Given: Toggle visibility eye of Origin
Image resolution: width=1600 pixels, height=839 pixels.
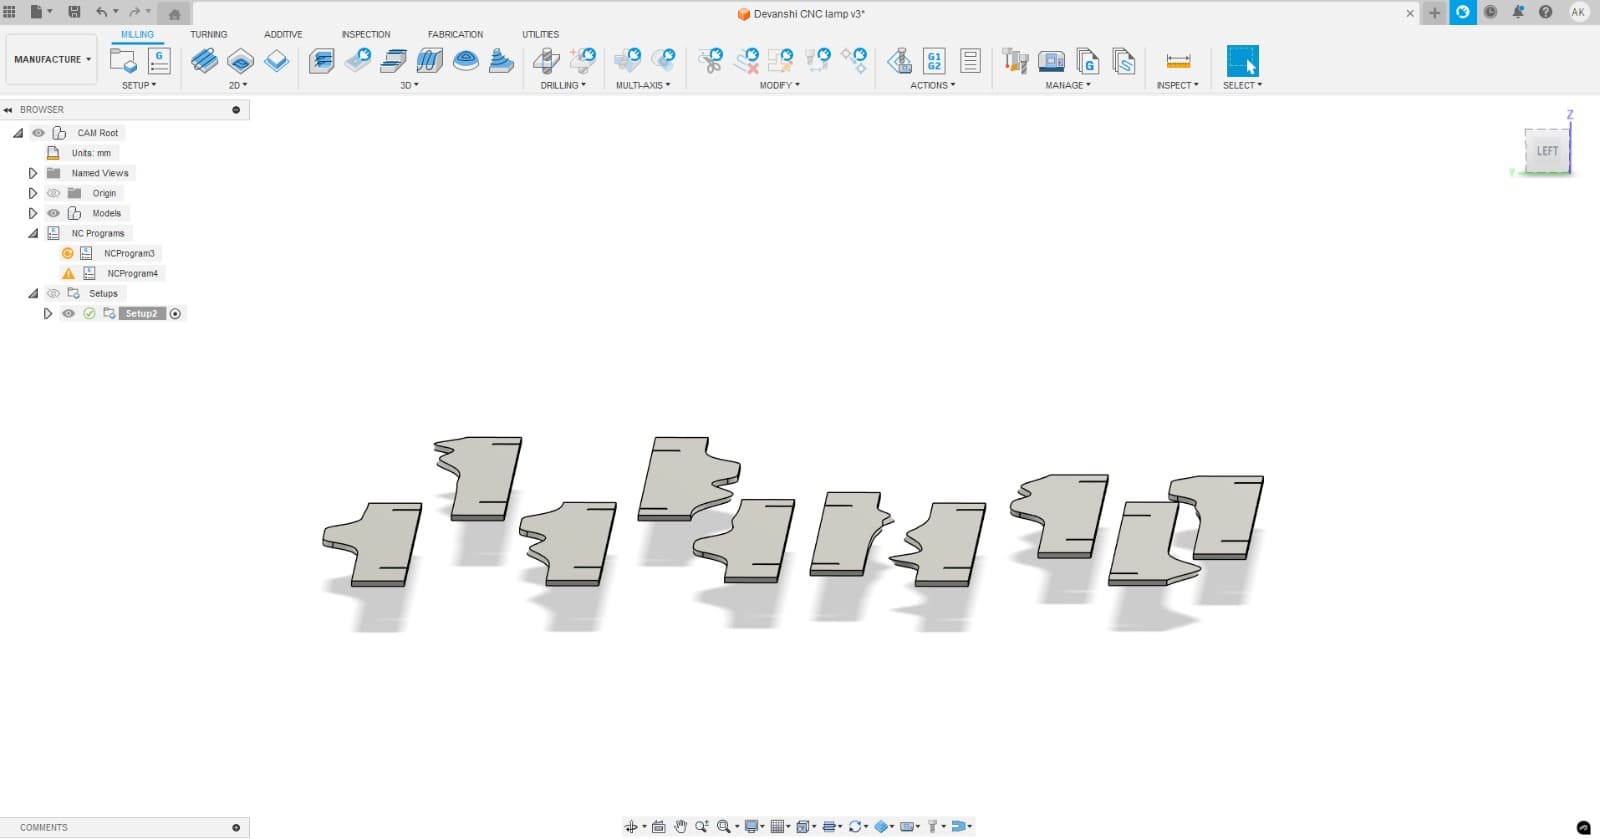Looking at the screenshot, I should pos(54,193).
